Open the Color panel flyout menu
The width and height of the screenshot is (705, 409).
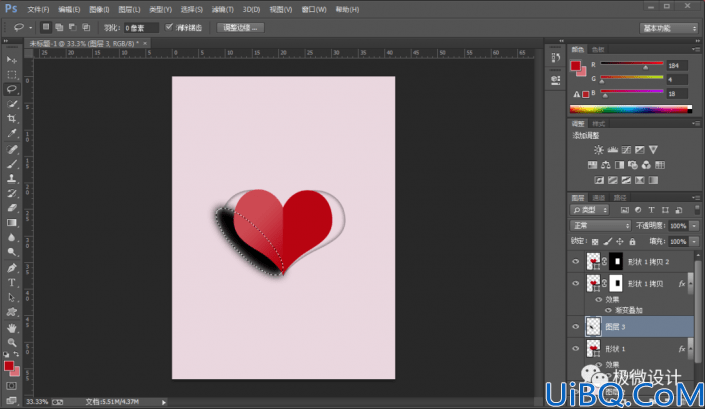[696, 49]
